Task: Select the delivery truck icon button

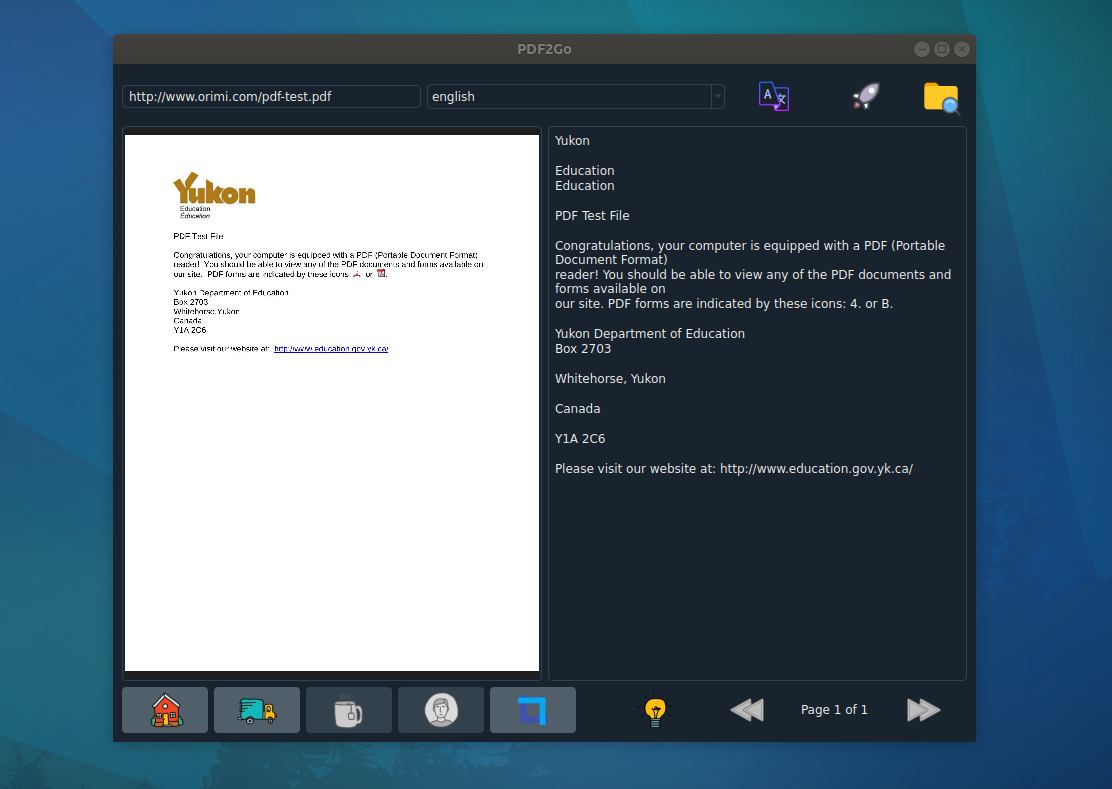Action: tap(256, 710)
